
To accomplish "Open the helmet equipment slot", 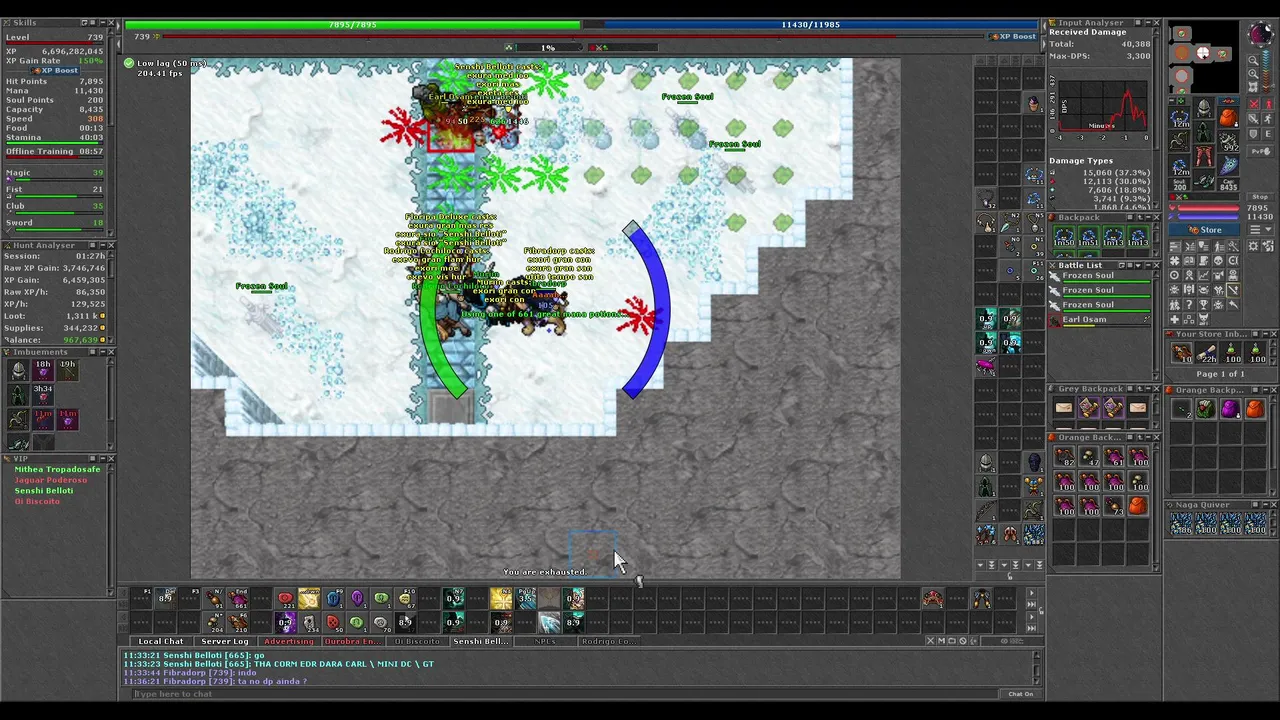I will point(1204,108).
